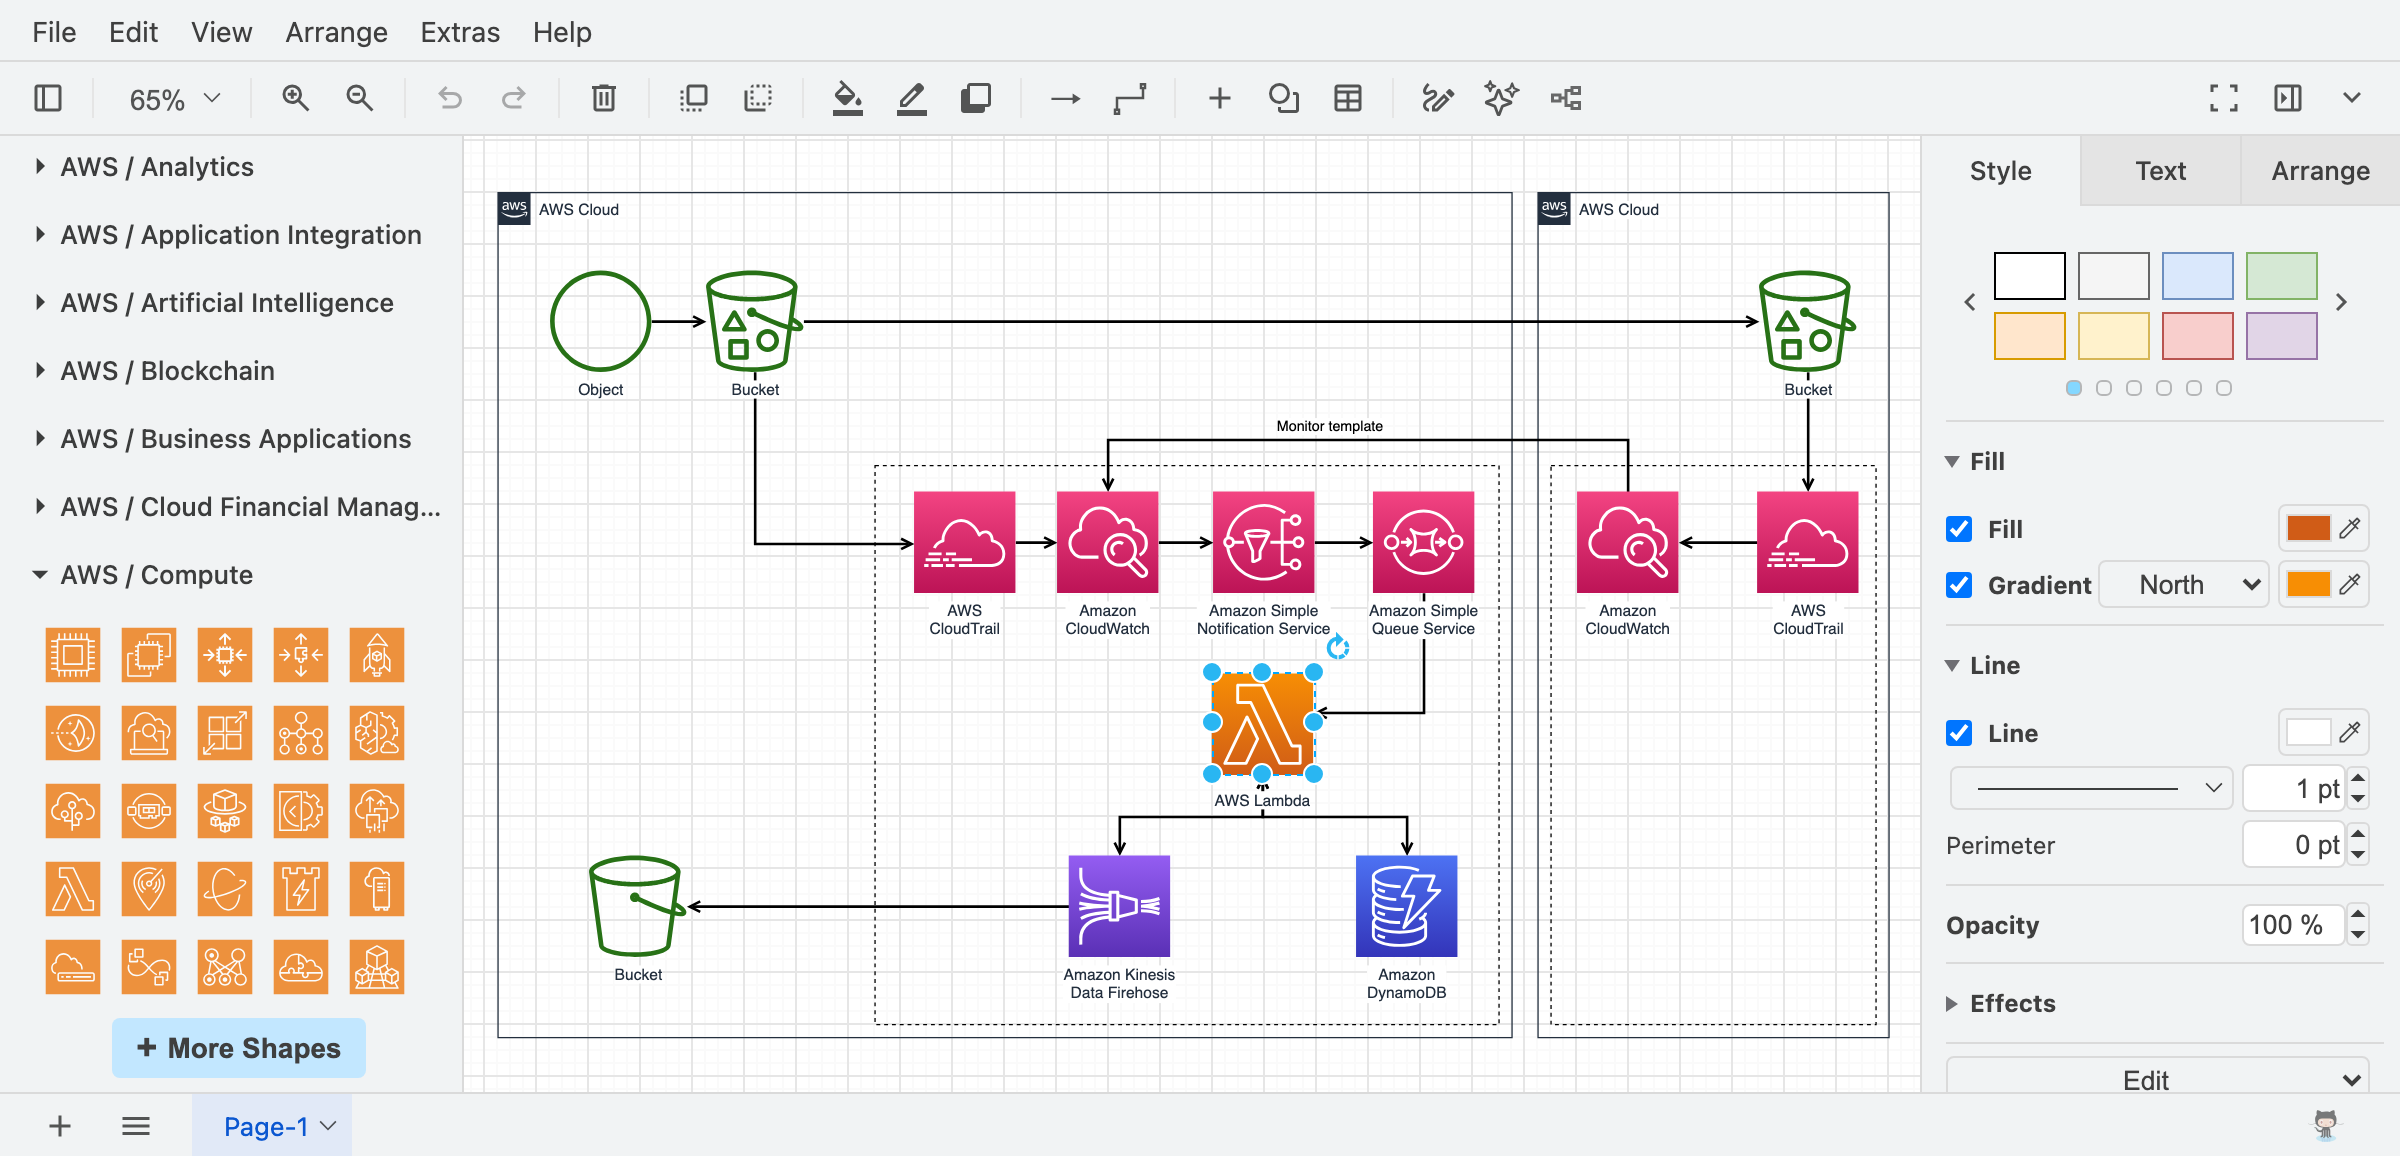Open the line pattern style dropdown

[2091, 788]
